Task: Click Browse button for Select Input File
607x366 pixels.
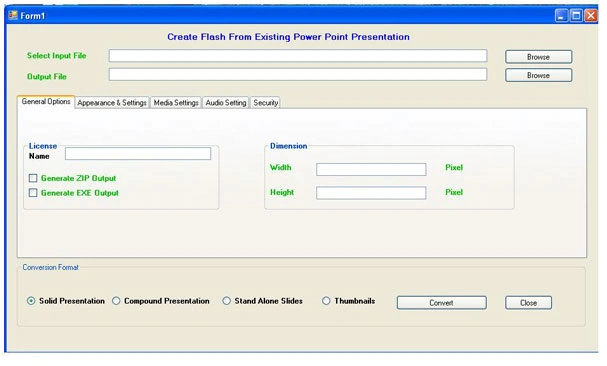Action: (x=538, y=57)
